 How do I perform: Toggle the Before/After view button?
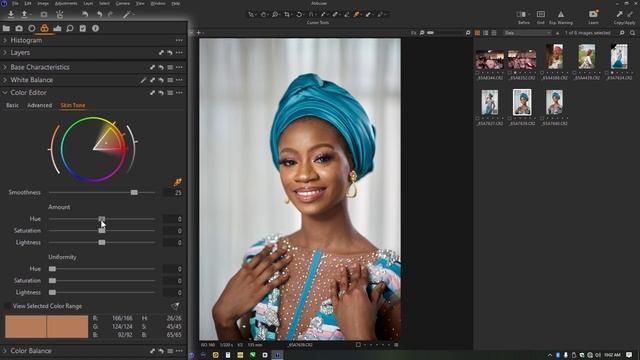pyautogui.click(x=521, y=14)
